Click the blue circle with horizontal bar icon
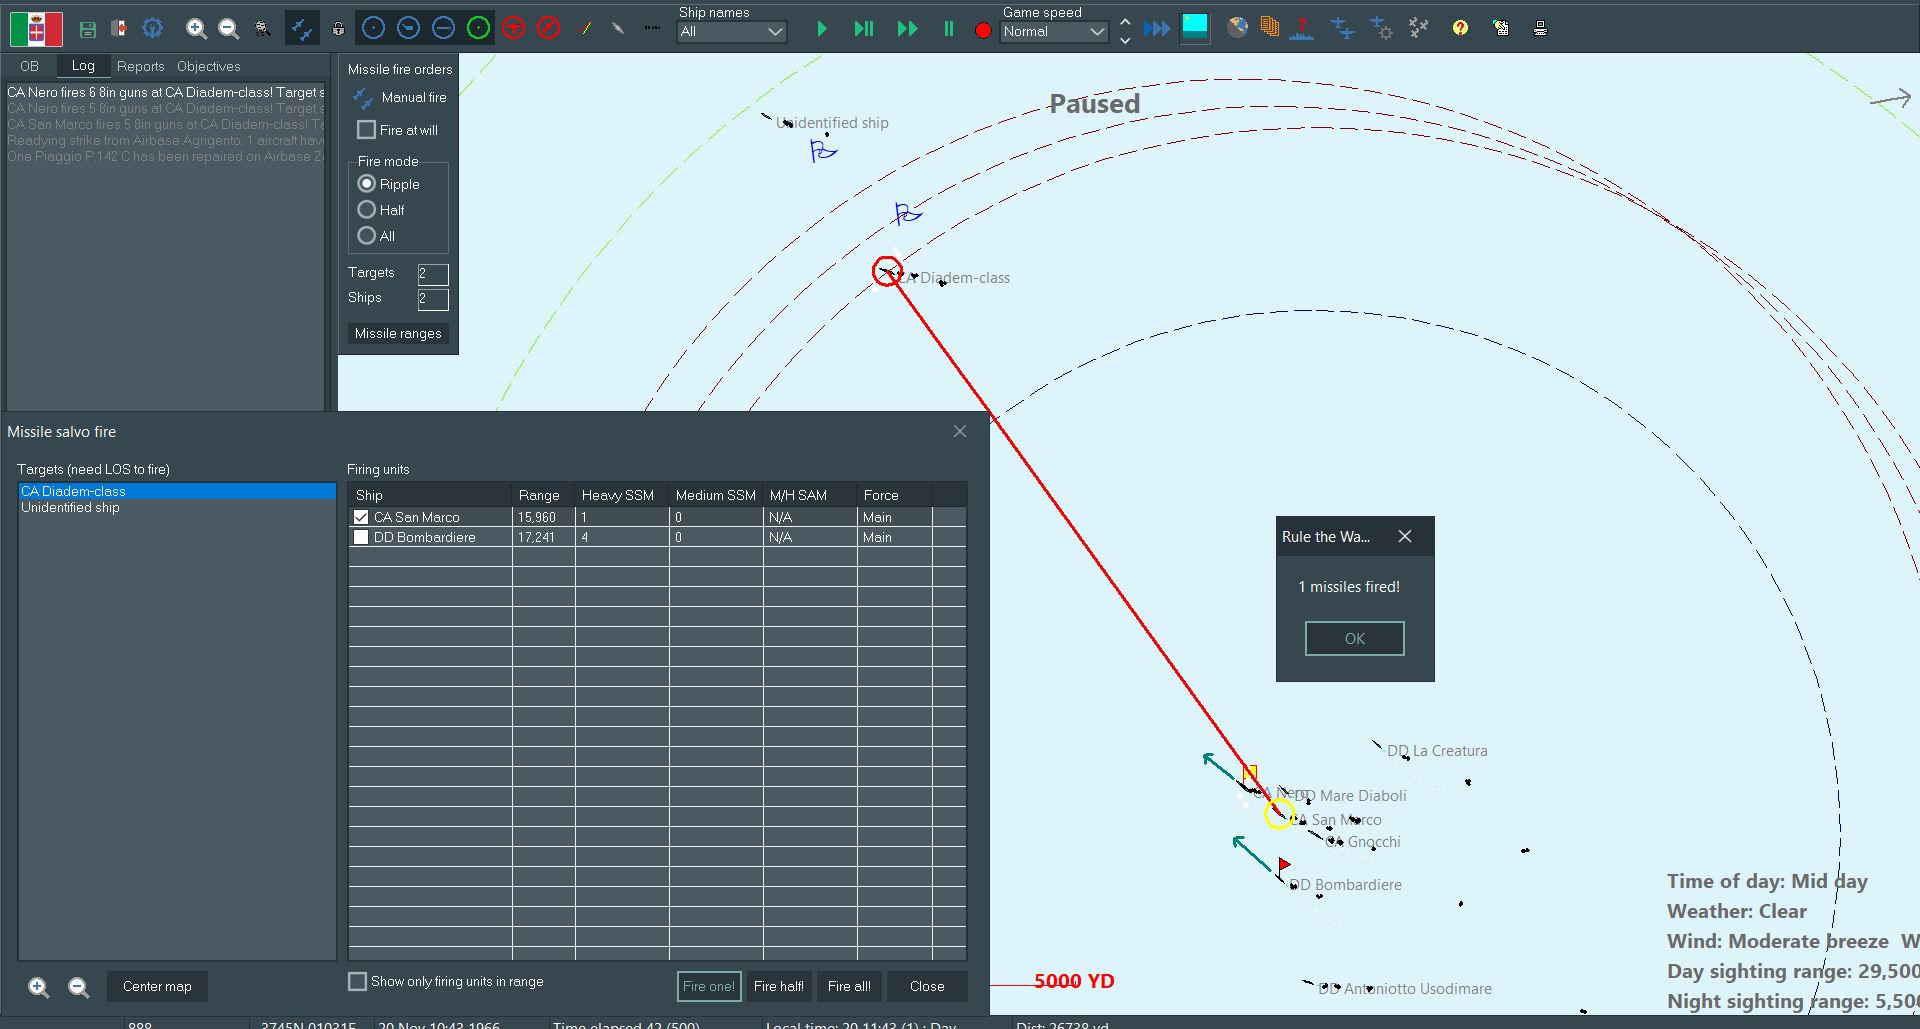 (x=443, y=28)
